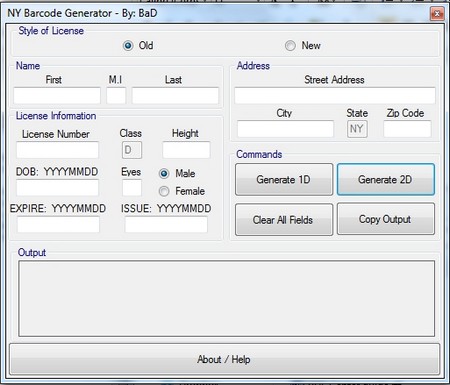Click the 'EXPIRE: YYYYMMDD' label
The height and width of the screenshot is (385, 450).
click(58, 208)
